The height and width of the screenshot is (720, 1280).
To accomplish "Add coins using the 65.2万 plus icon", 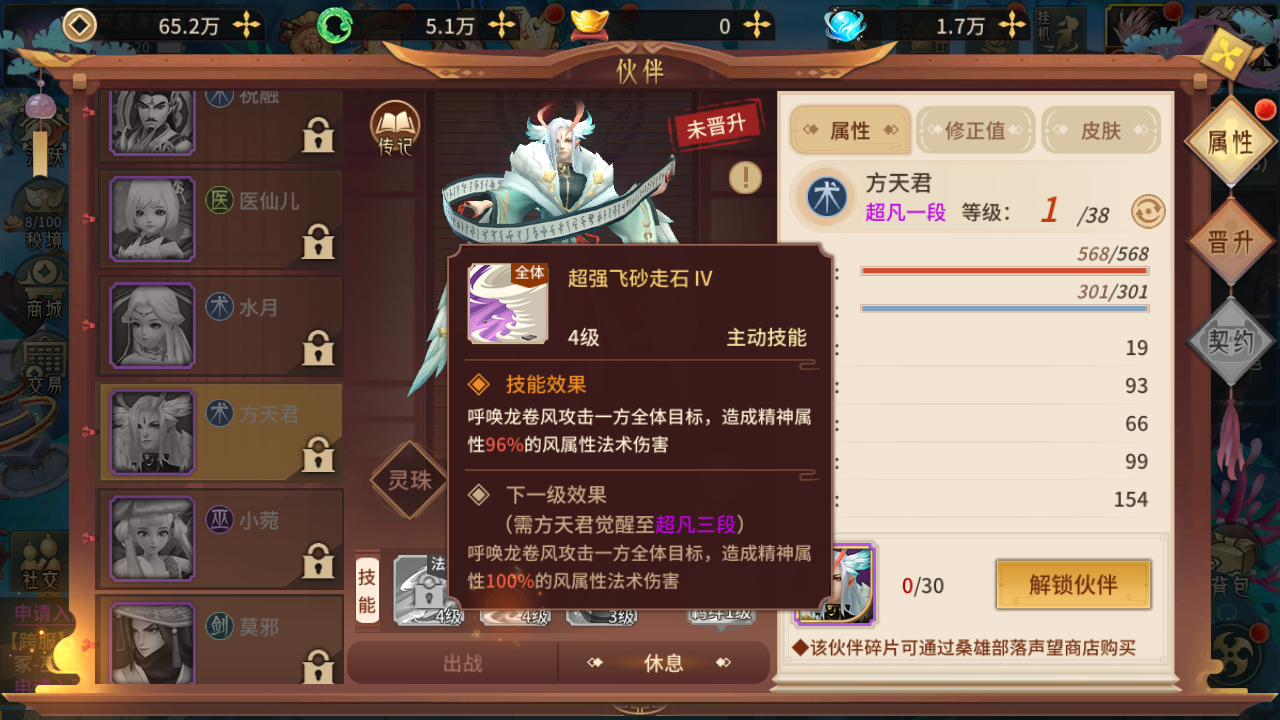I will tap(246, 26).
